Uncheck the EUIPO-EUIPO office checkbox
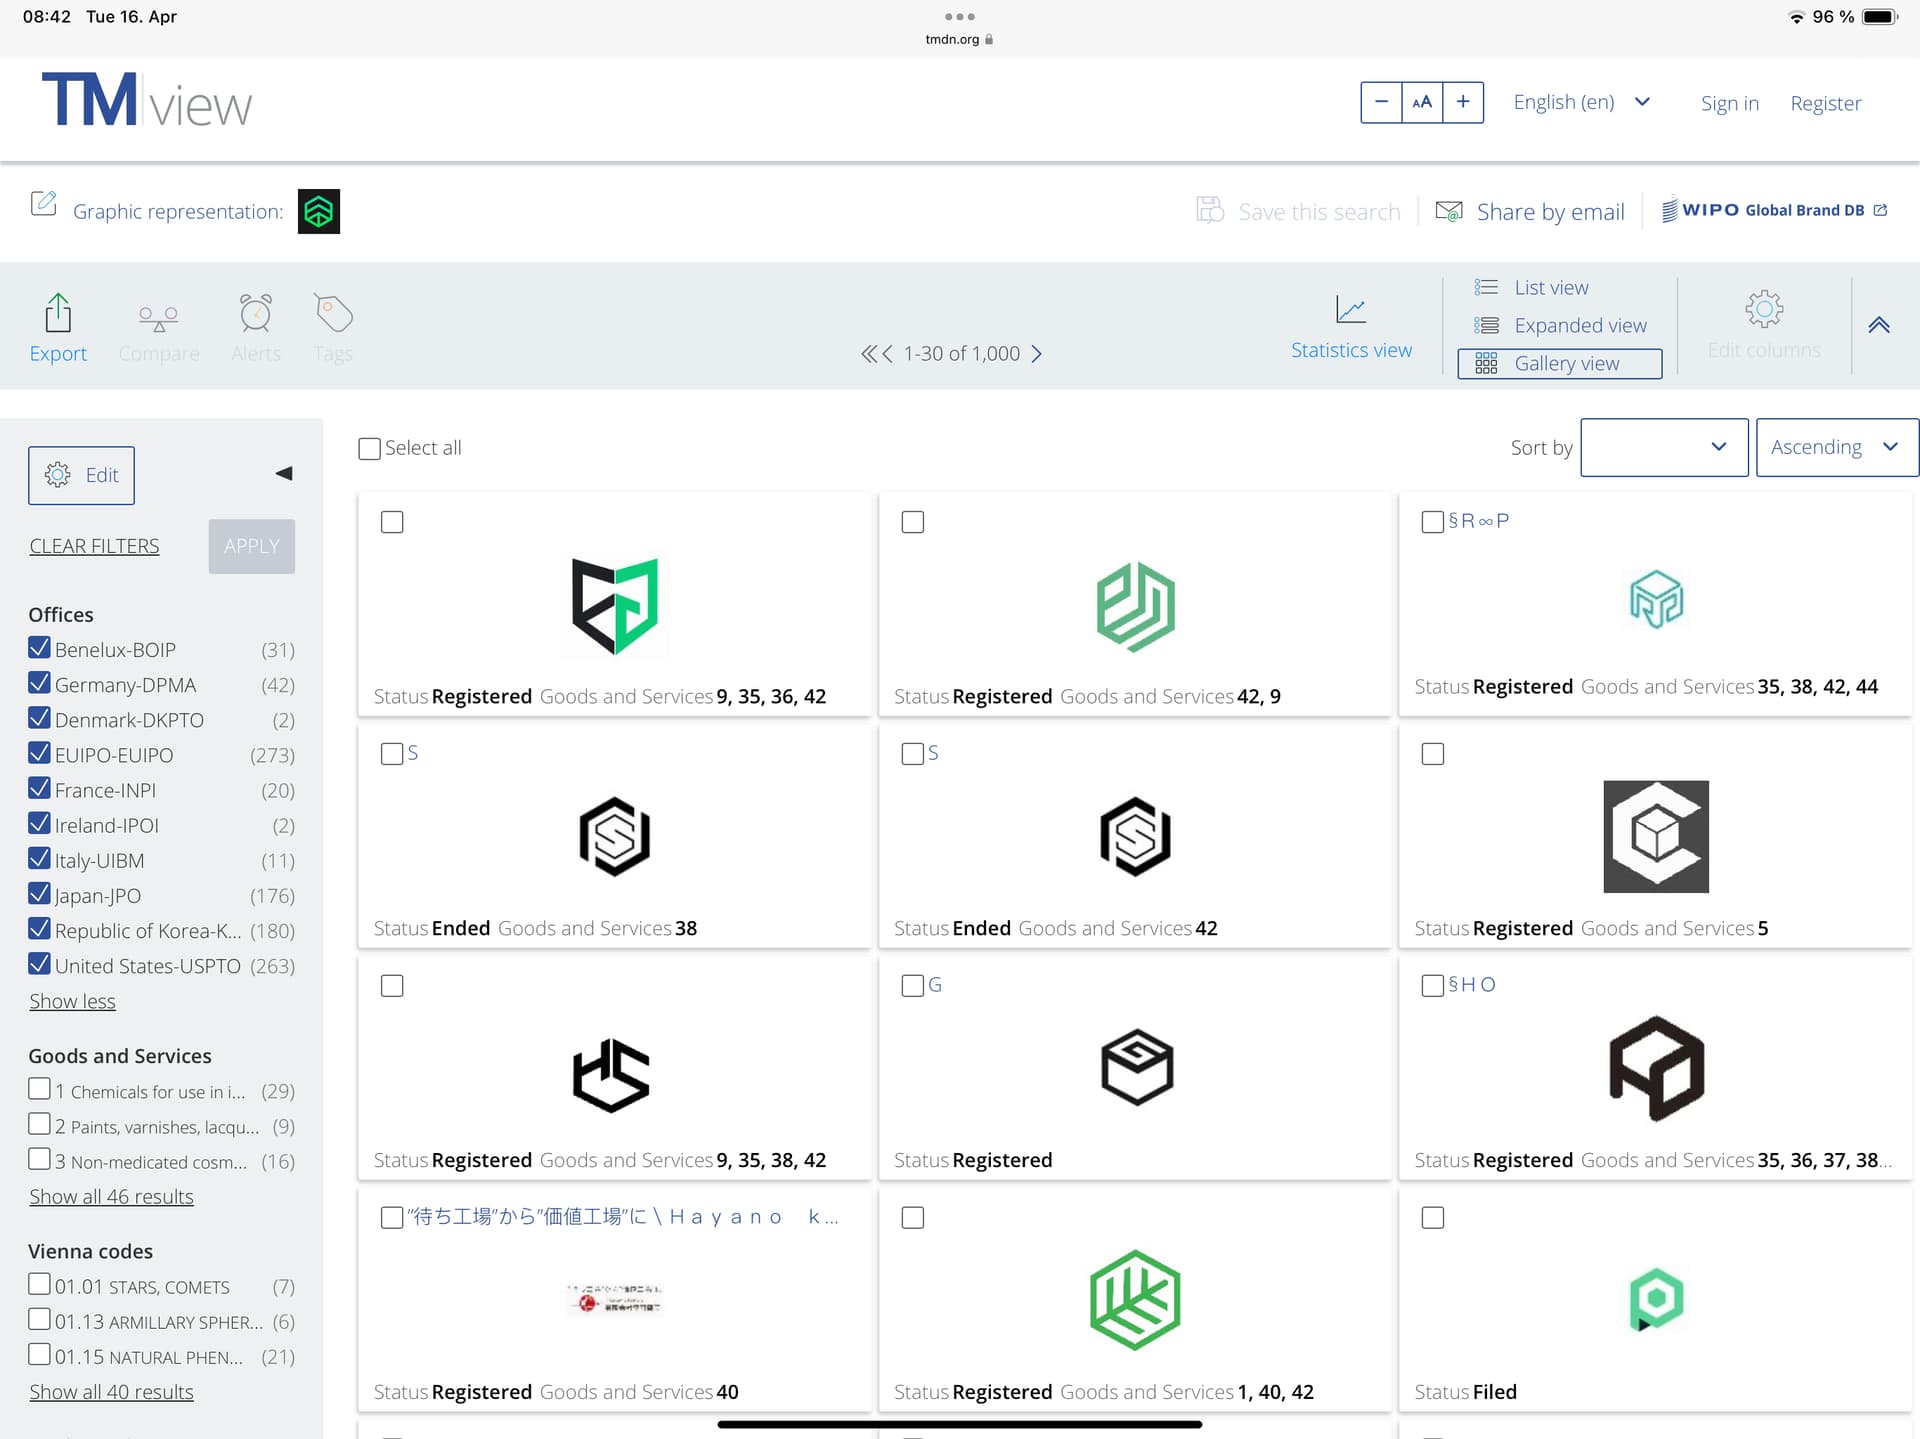The height and width of the screenshot is (1439, 1920). click(39, 753)
